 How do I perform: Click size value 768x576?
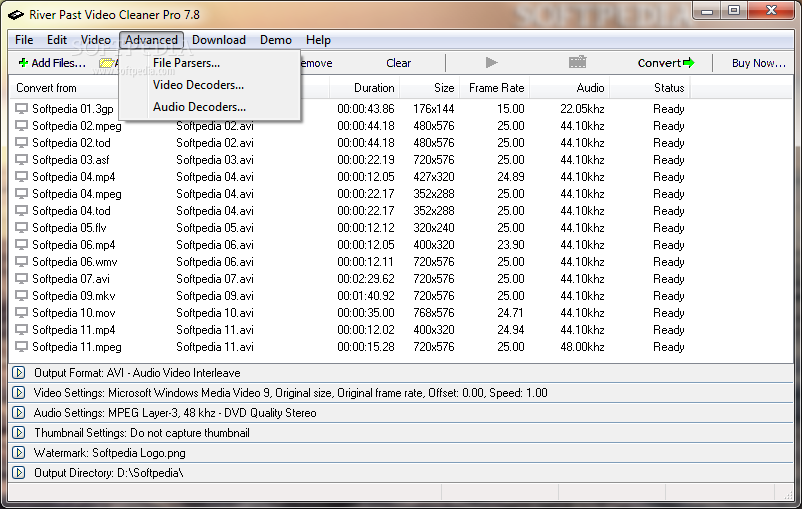click(434, 313)
